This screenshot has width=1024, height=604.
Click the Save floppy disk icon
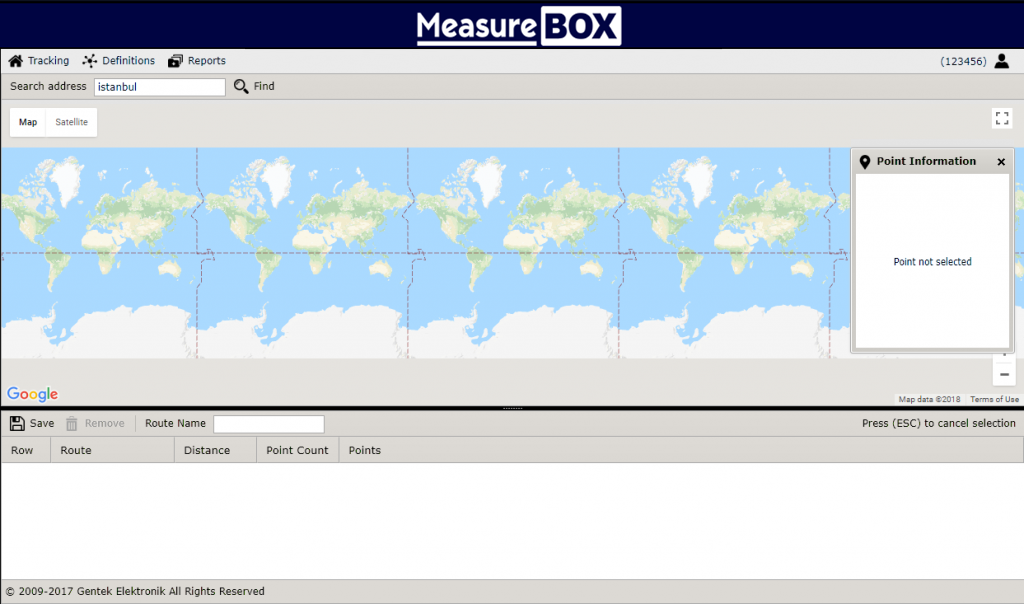[x=17, y=423]
